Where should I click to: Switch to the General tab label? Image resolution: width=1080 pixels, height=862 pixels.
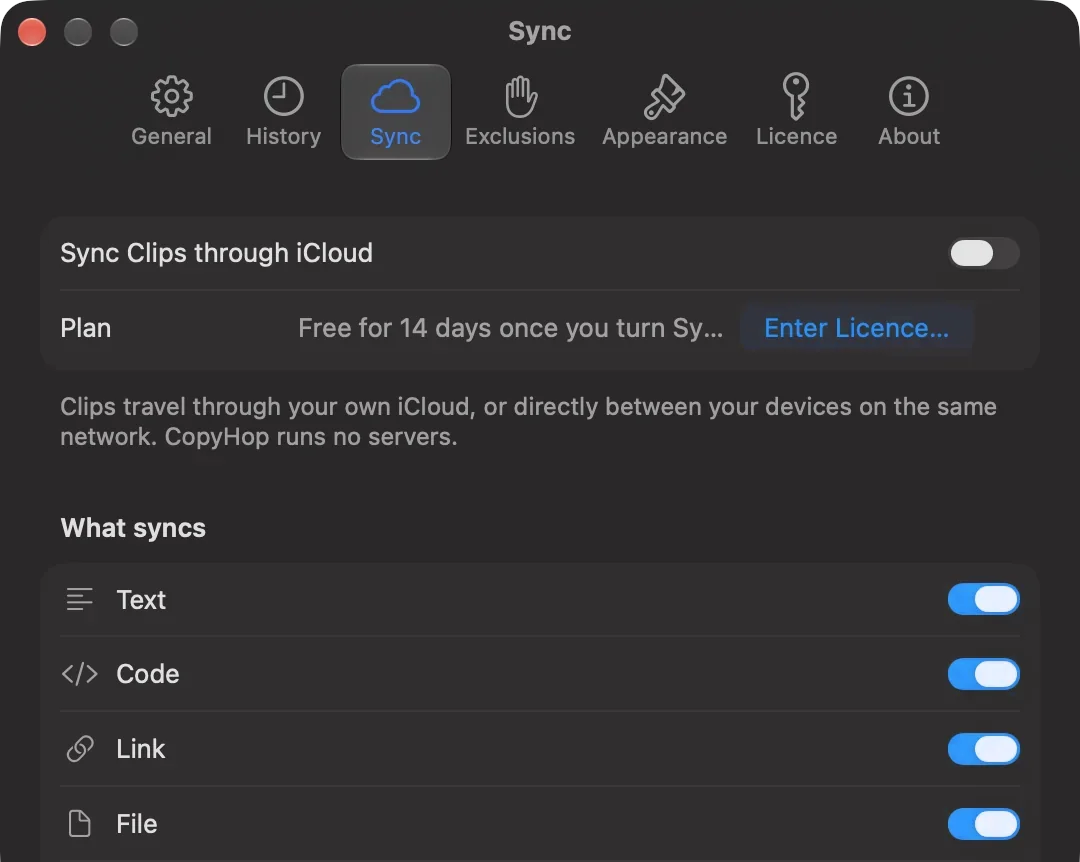[172, 136]
